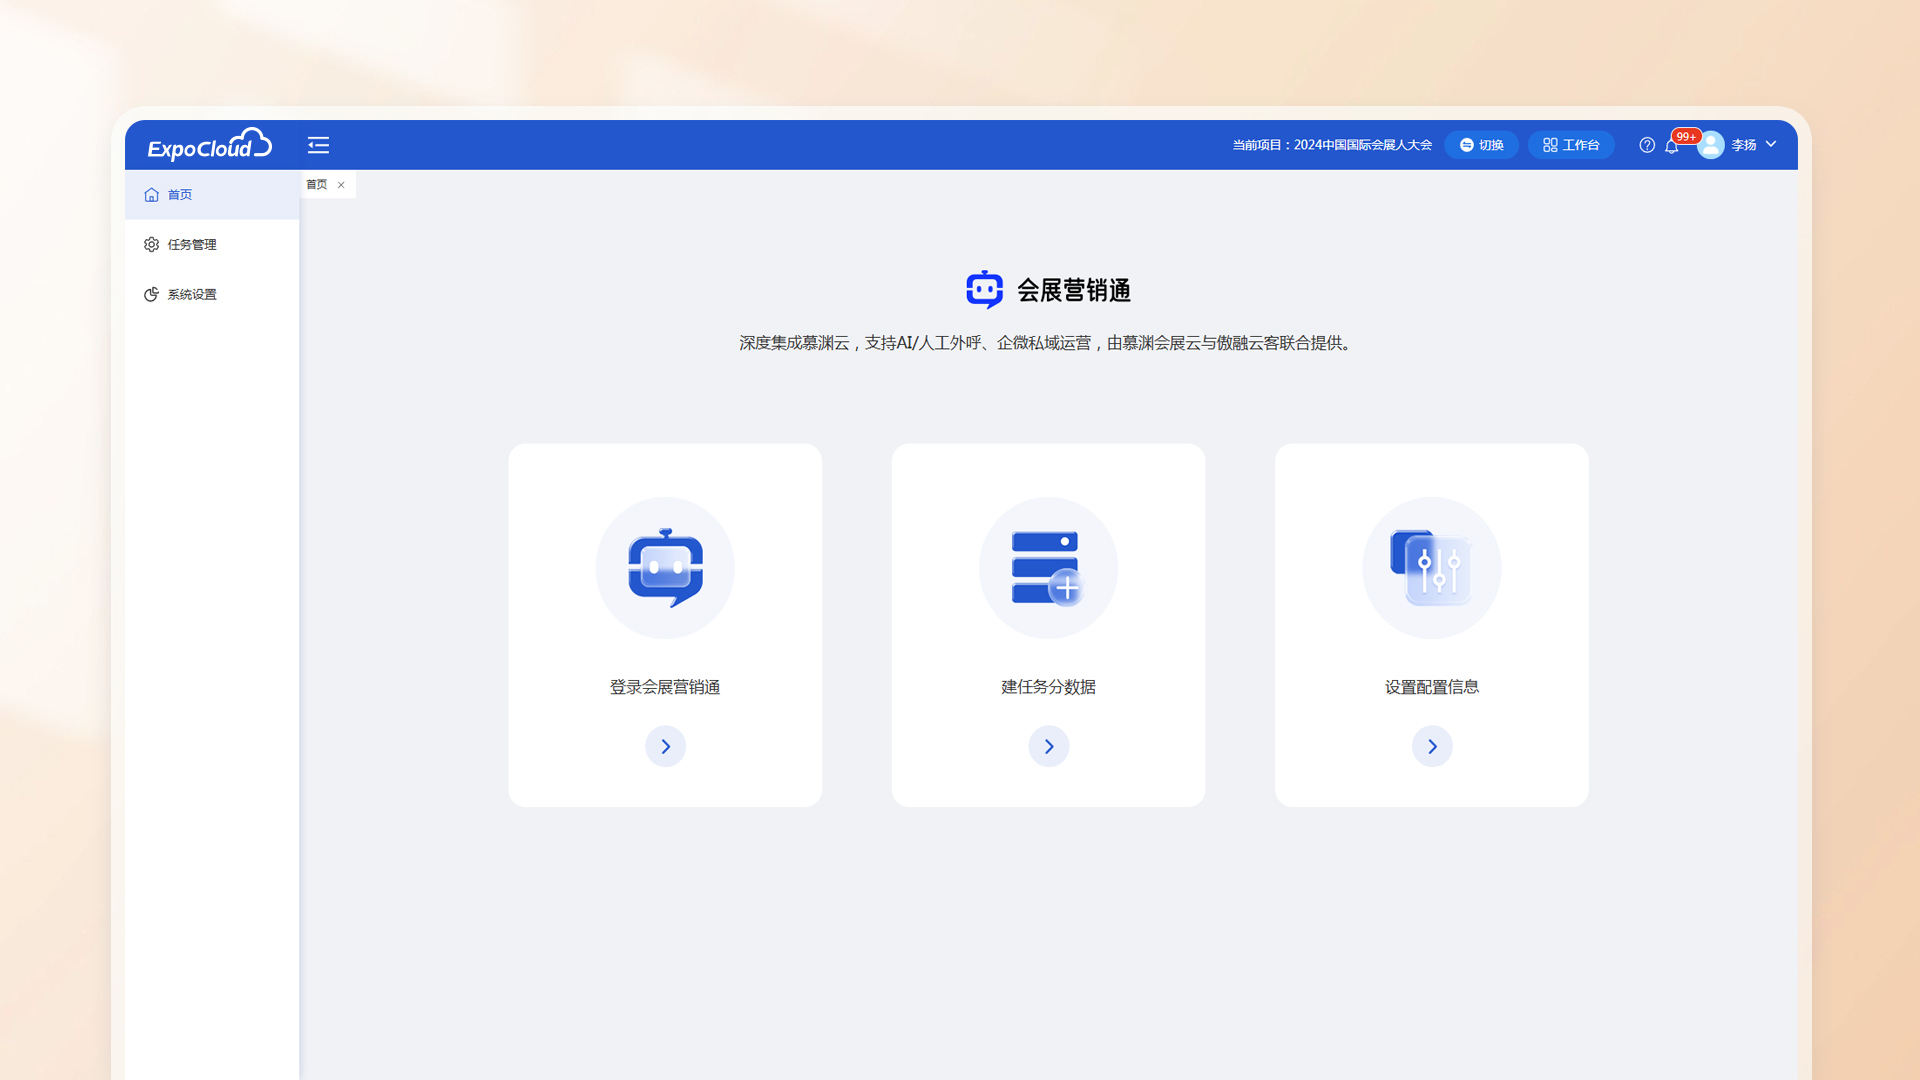Expand the 李扬 user dropdown arrow

coord(1771,145)
